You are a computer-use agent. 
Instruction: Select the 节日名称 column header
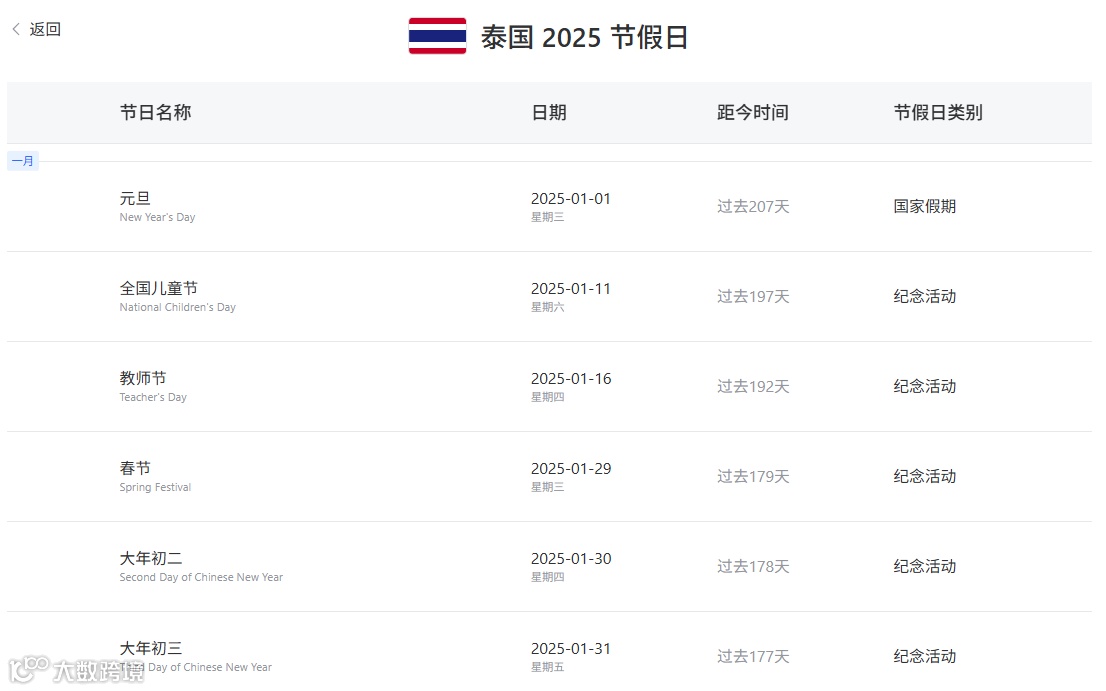click(x=155, y=112)
